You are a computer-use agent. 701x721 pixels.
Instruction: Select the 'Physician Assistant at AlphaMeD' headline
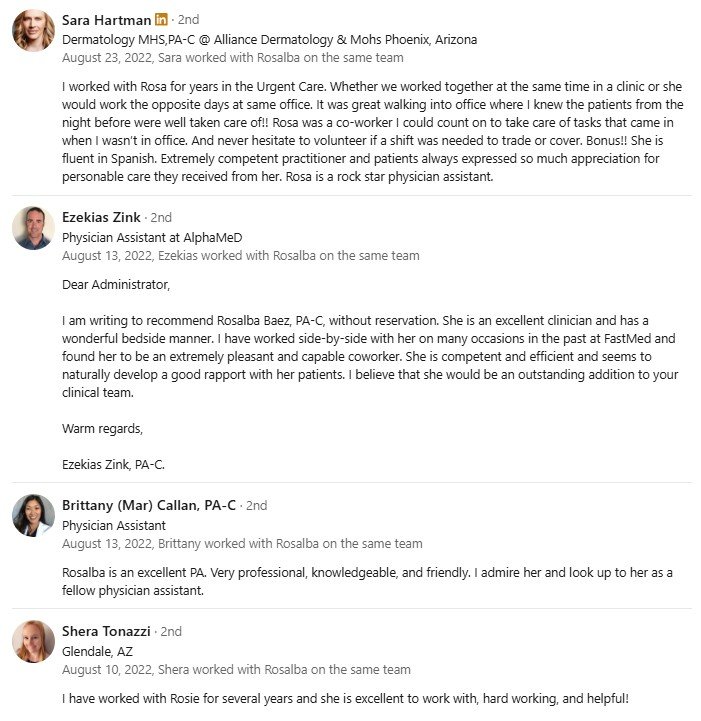pyautogui.click(x=152, y=237)
